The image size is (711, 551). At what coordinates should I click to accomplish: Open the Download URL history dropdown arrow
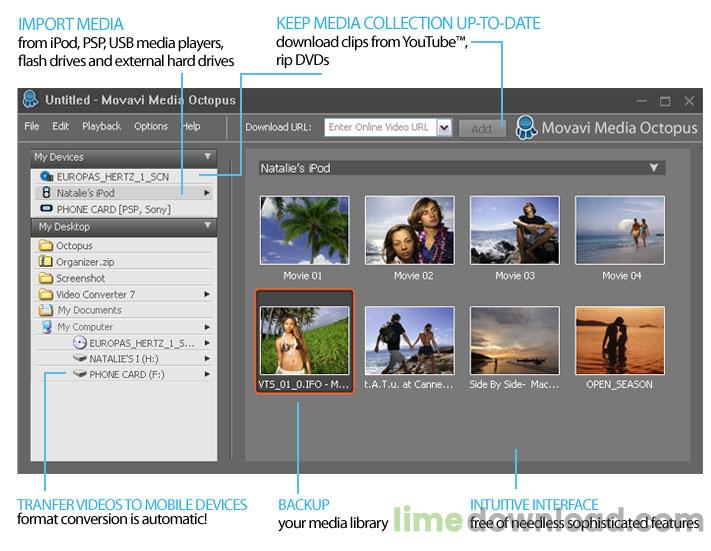click(x=444, y=128)
